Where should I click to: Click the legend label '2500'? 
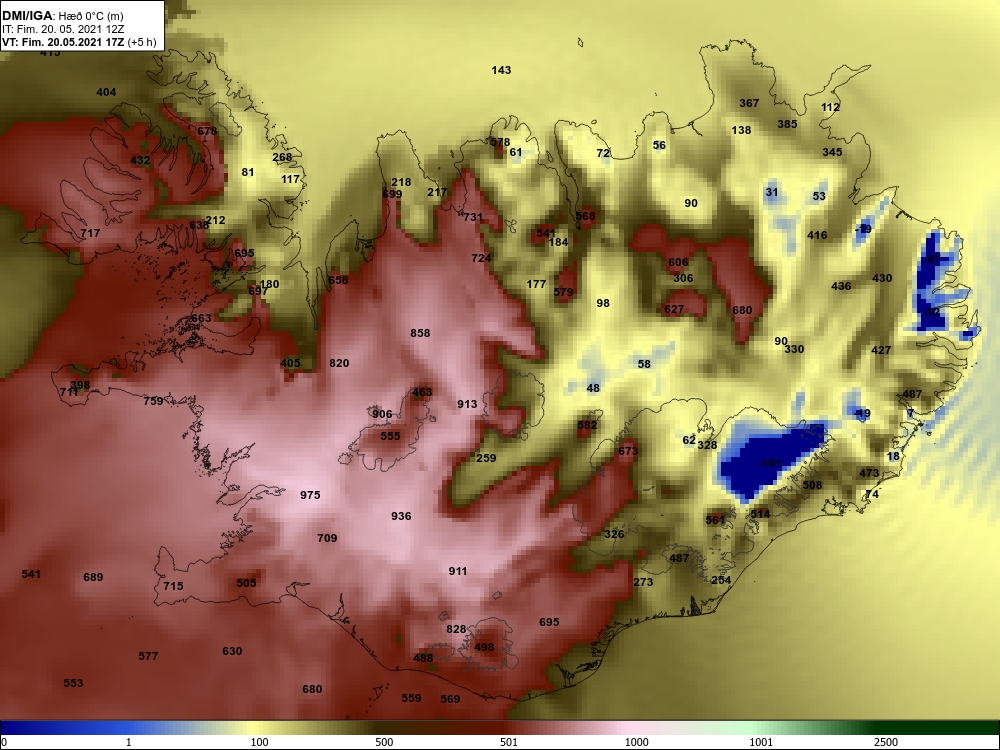coord(886,742)
